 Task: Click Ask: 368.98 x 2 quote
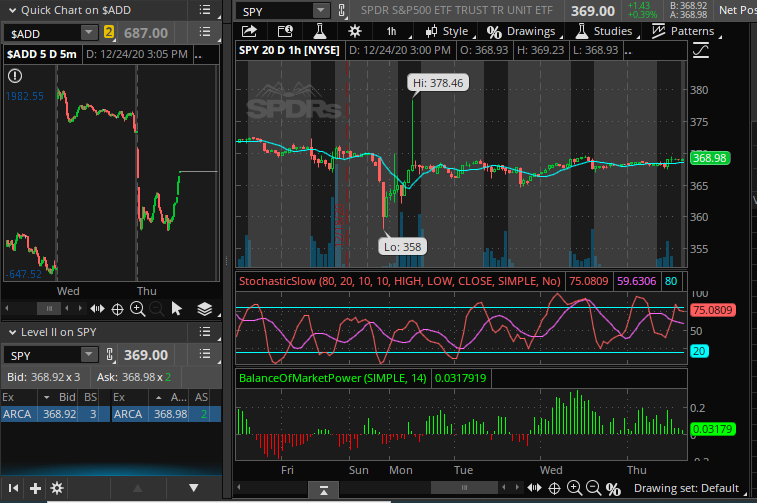point(134,377)
